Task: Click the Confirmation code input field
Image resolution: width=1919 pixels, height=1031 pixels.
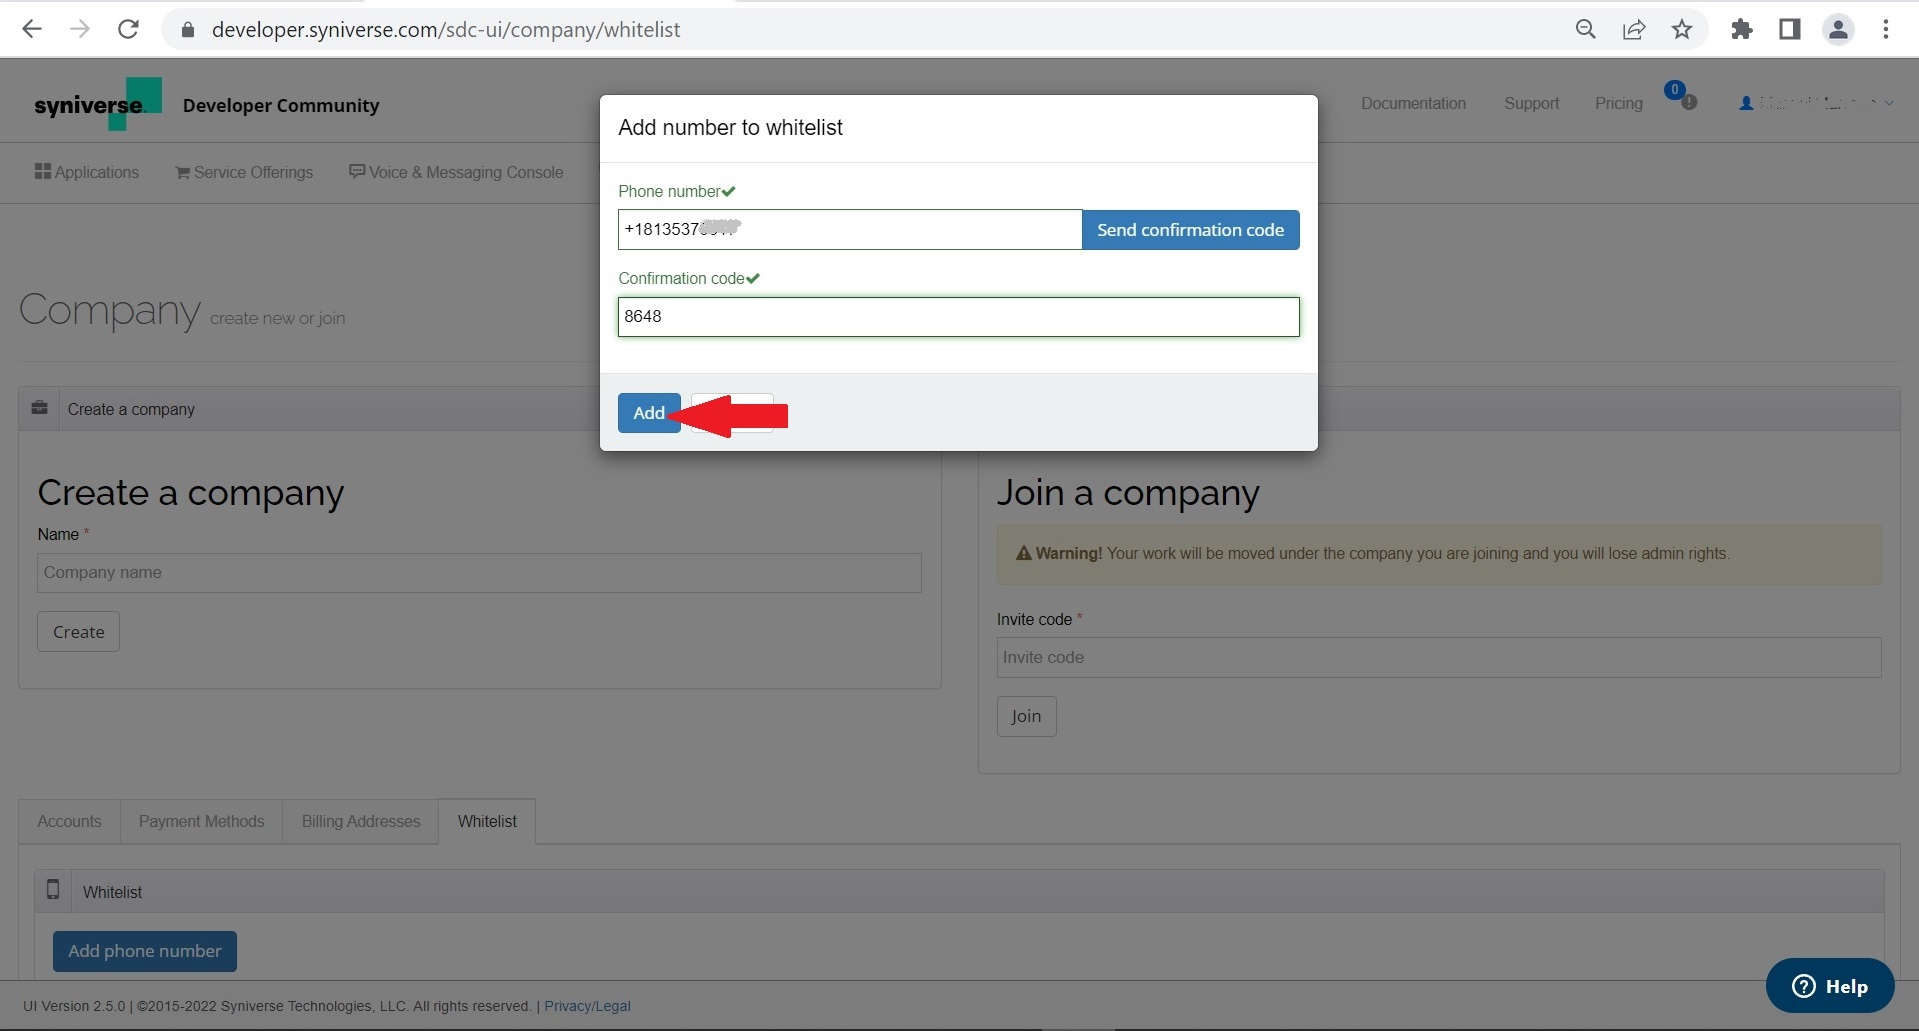Action: coord(958,317)
